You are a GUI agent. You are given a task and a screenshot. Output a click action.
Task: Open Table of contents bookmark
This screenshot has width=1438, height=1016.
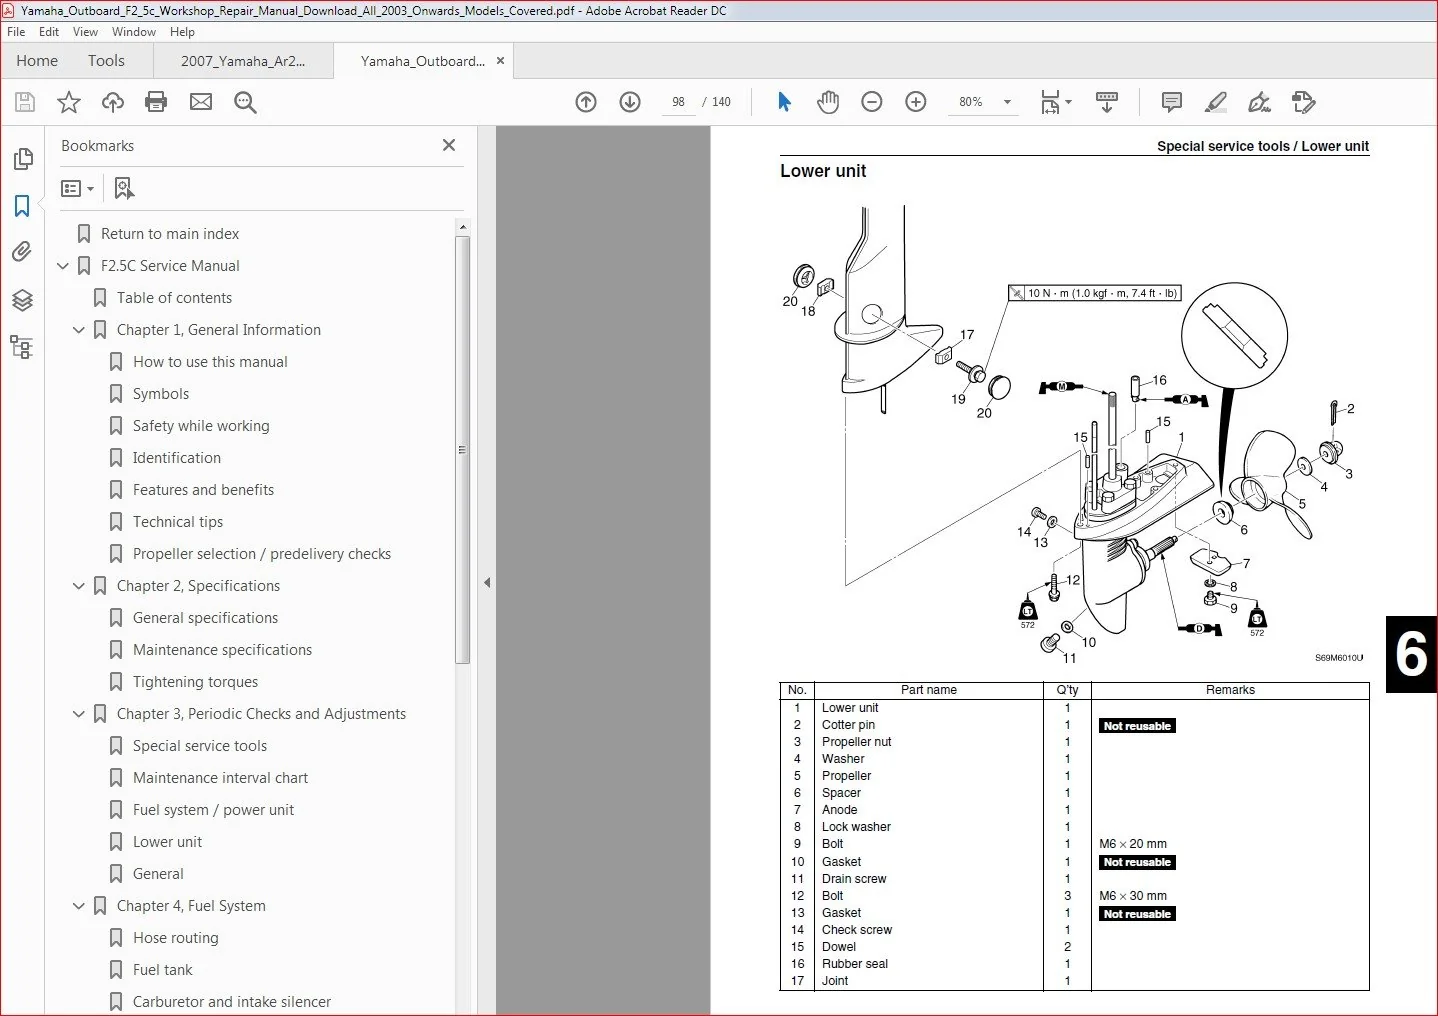174,298
